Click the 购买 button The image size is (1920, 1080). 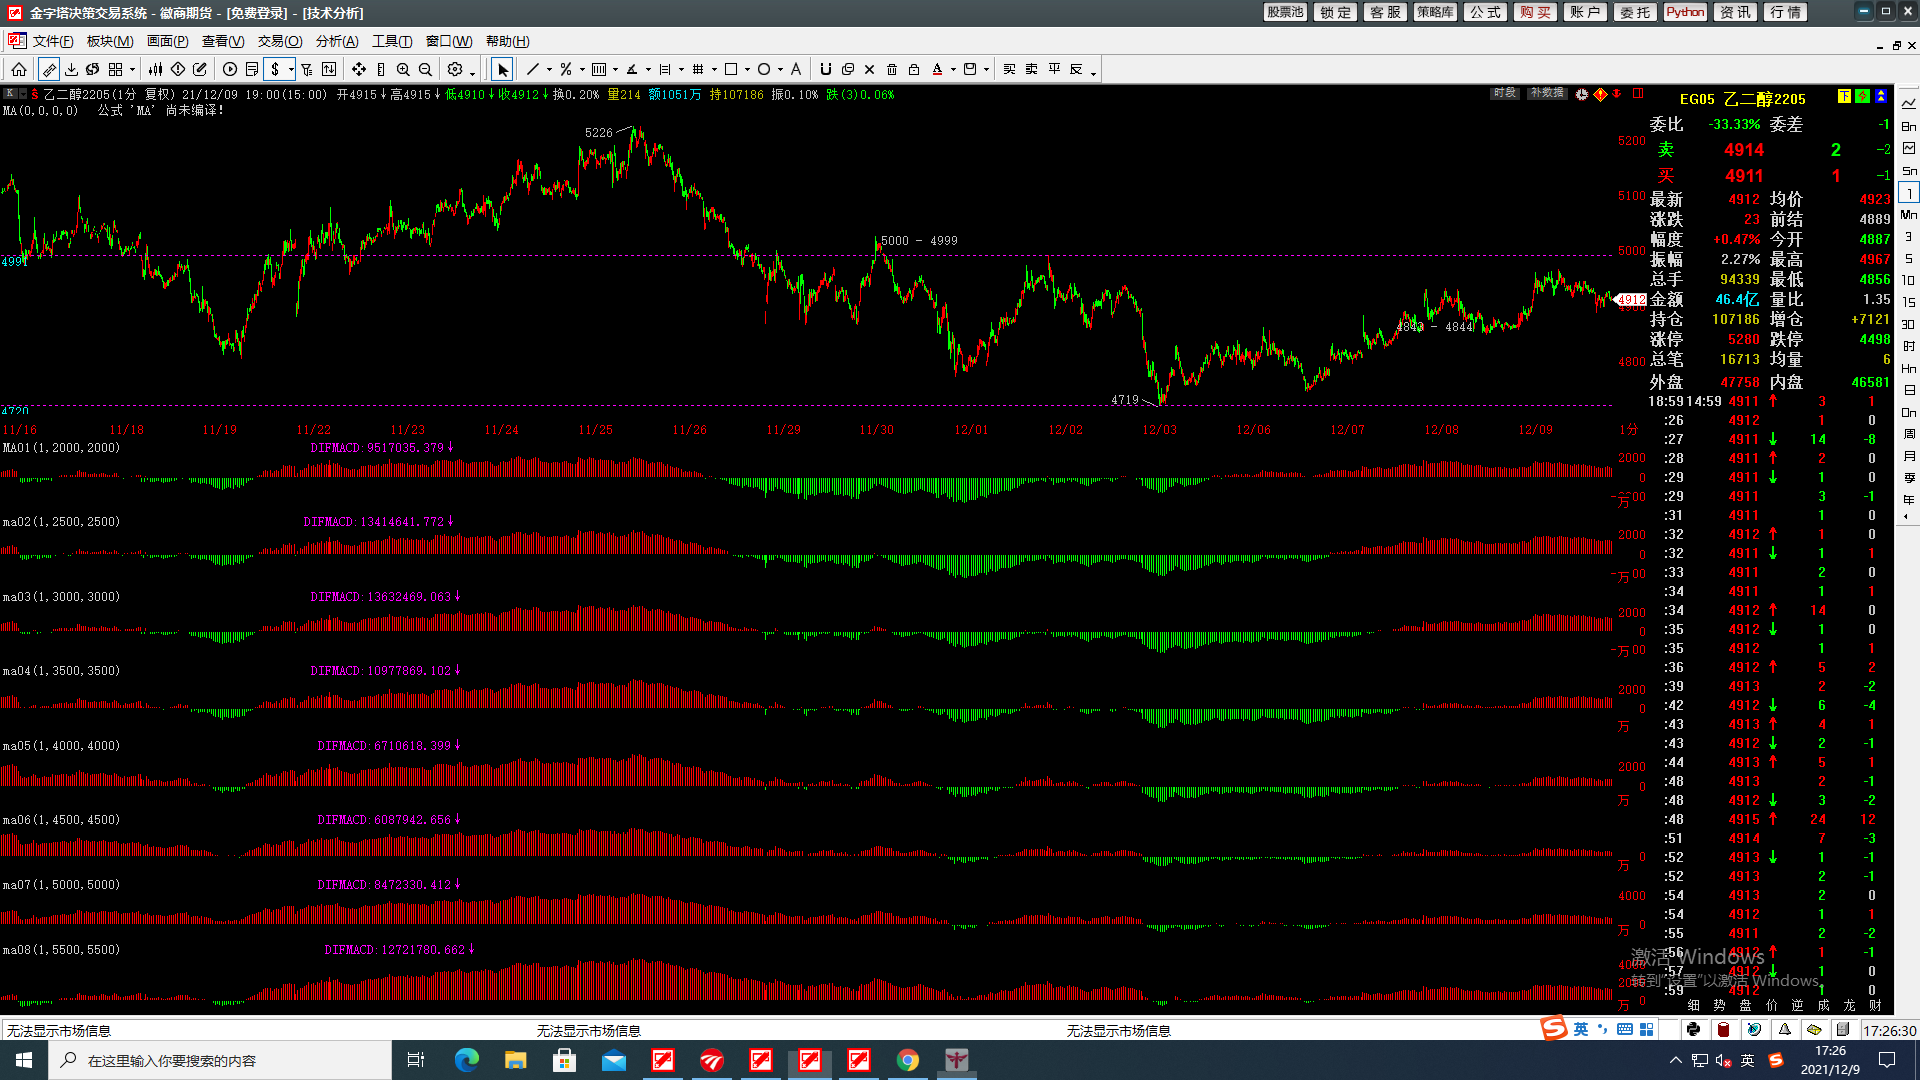[x=1535, y=12]
